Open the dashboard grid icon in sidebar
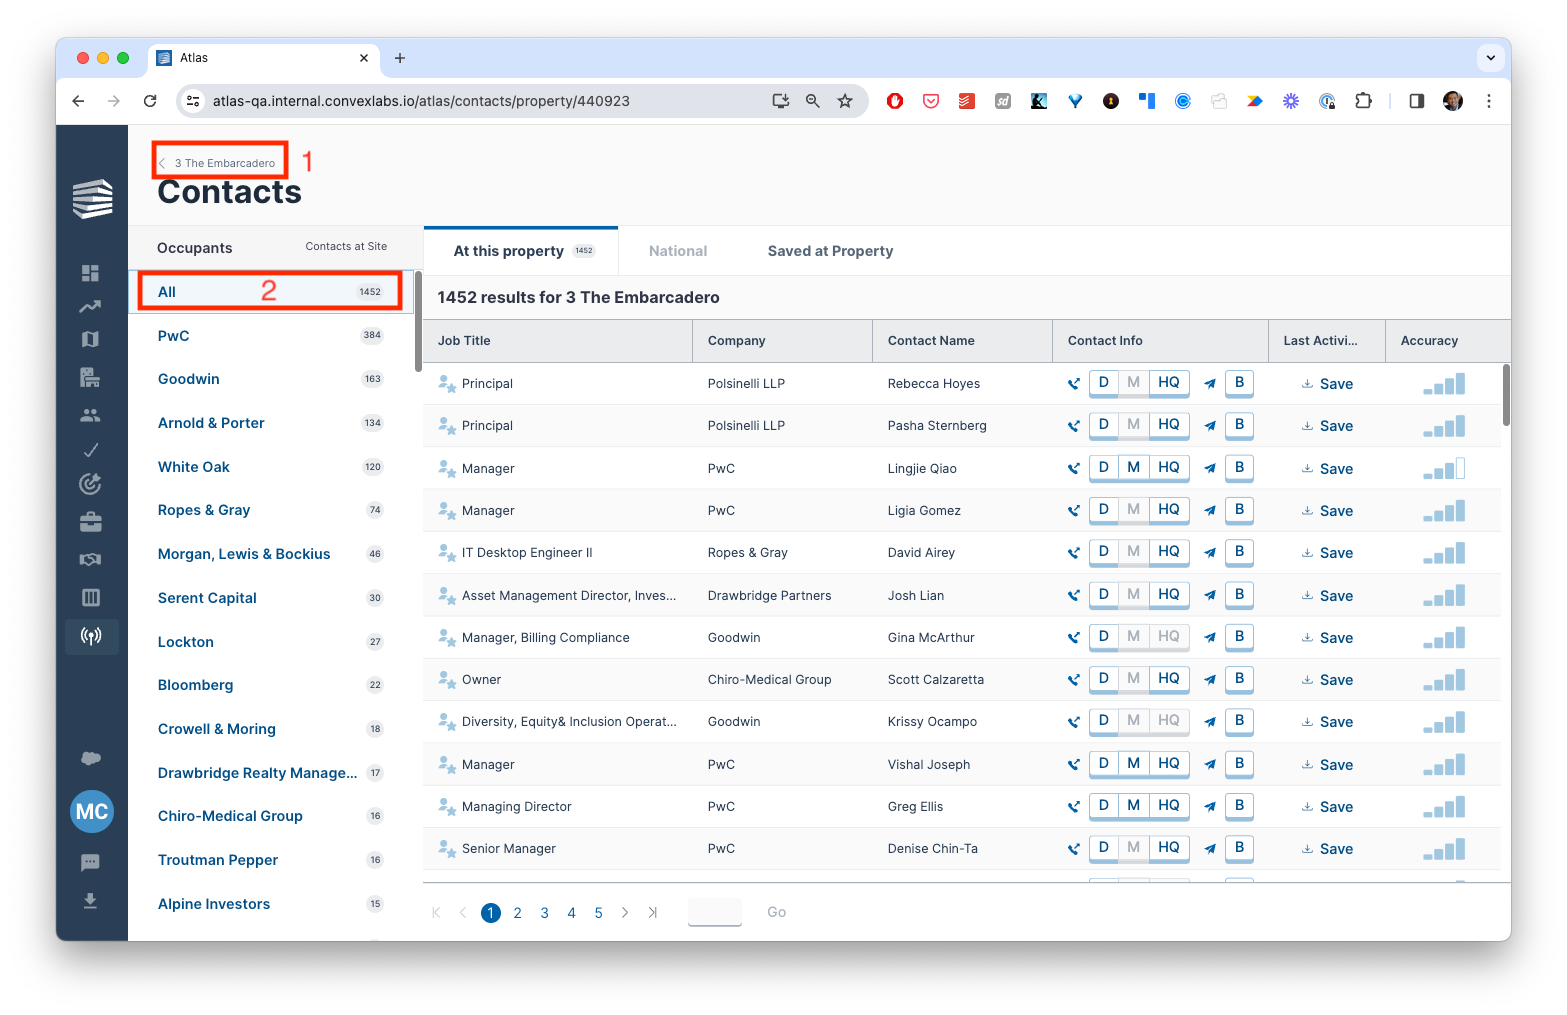 pos(90,273)
